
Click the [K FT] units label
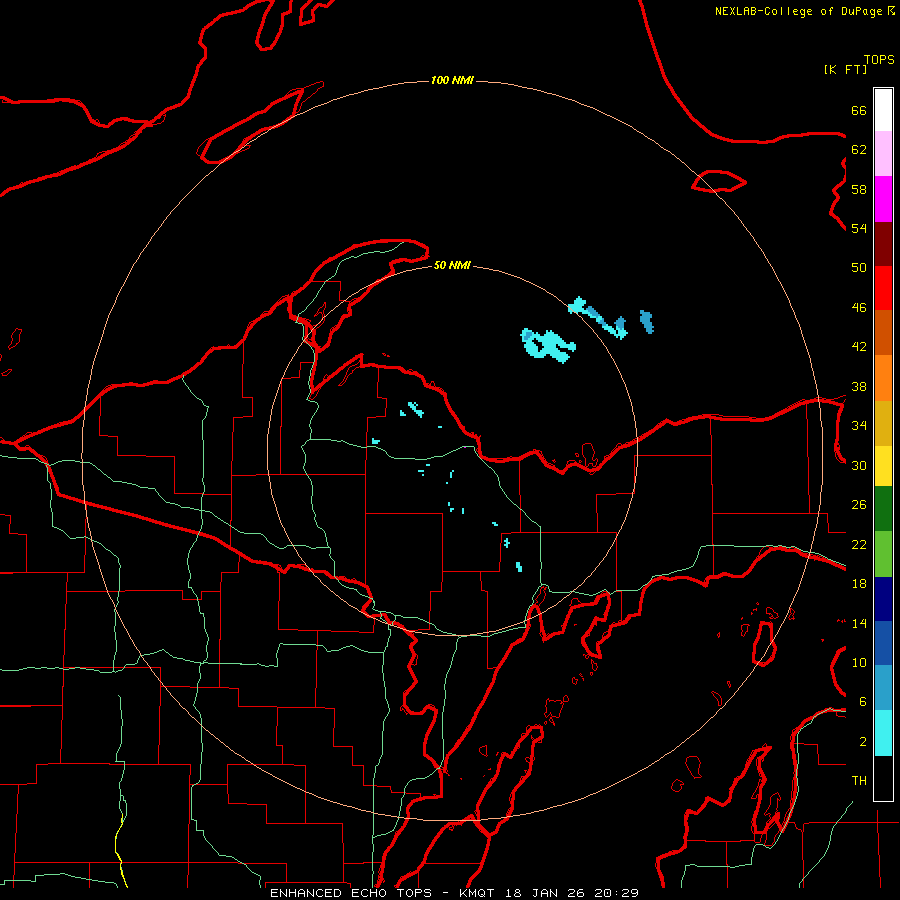click(x=845, y=69)
